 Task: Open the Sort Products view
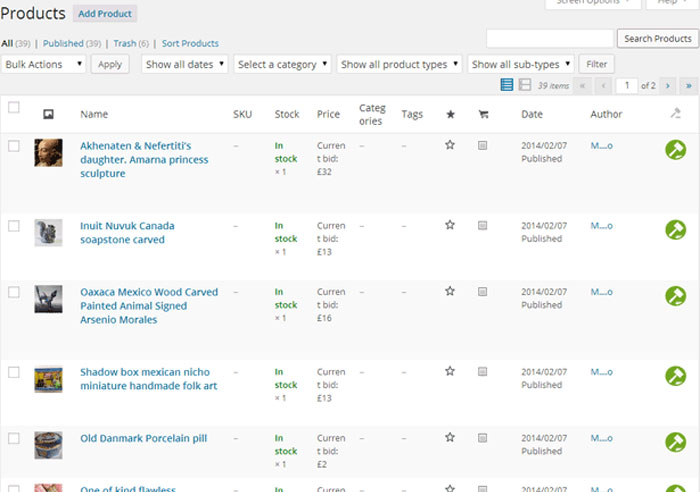point(190,43)
